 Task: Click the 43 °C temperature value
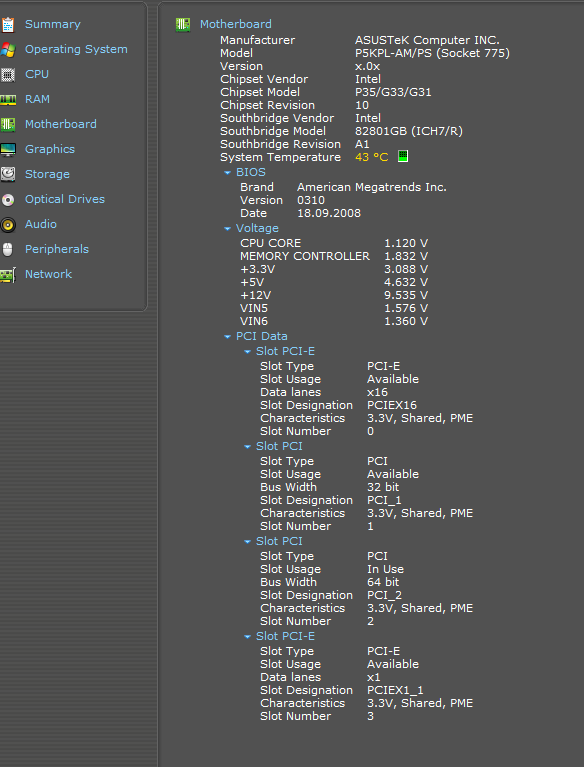(x=372, y=157)
